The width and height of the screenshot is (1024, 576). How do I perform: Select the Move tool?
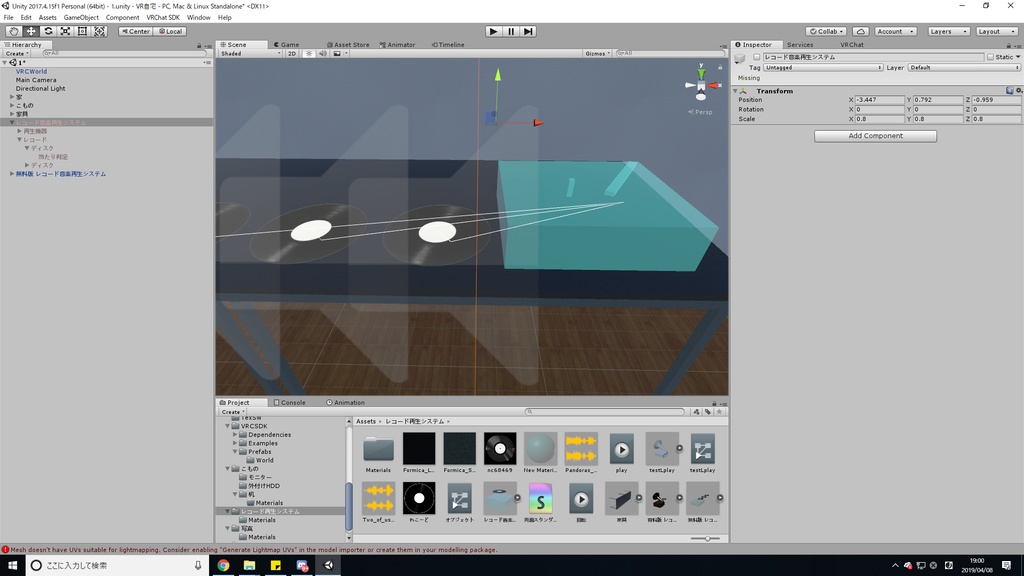pos(31,31)
